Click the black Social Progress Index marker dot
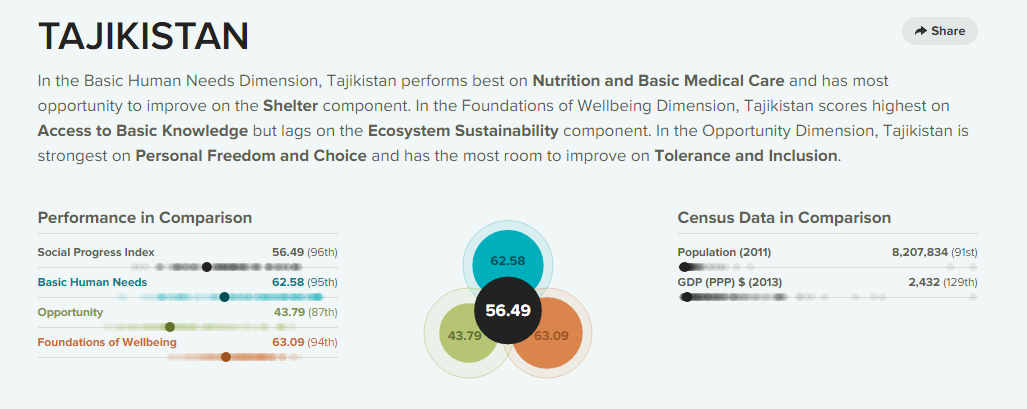The width and height of the screenshot is (1027, 409). [206, 267]
